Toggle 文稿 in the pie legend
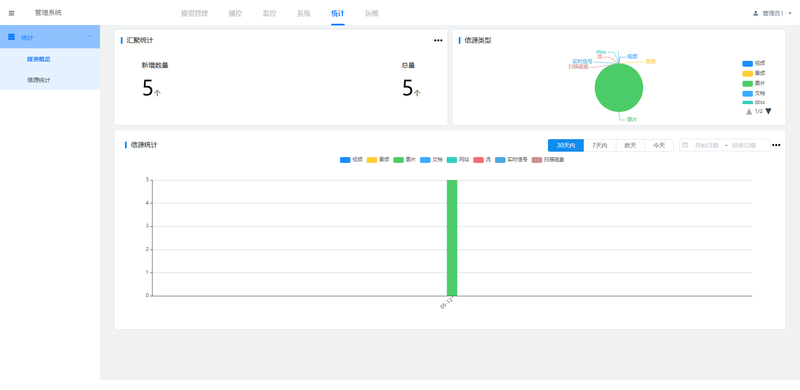 754,93
